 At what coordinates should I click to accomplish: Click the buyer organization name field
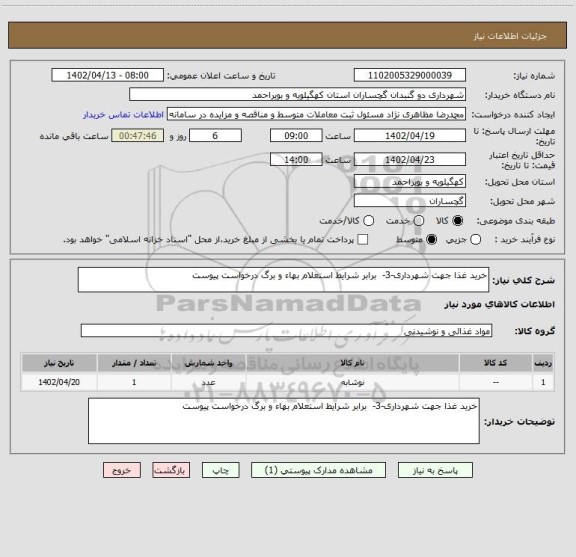tap(298, 95)
